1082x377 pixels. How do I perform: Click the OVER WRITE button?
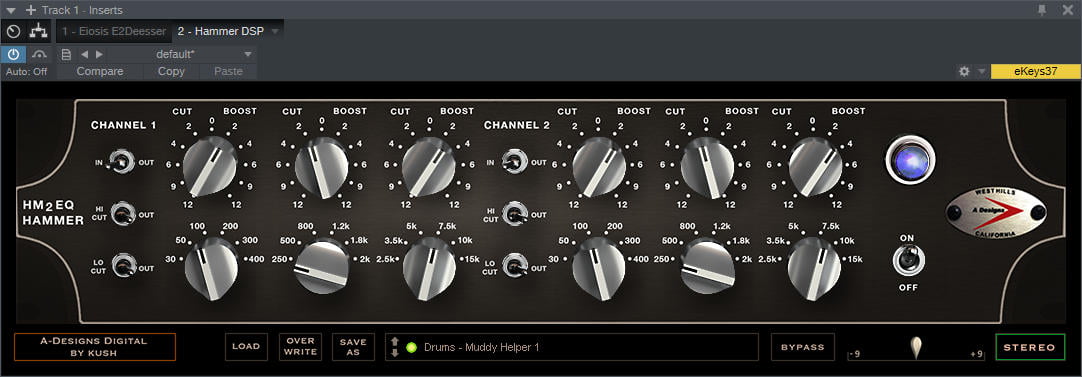301,347
